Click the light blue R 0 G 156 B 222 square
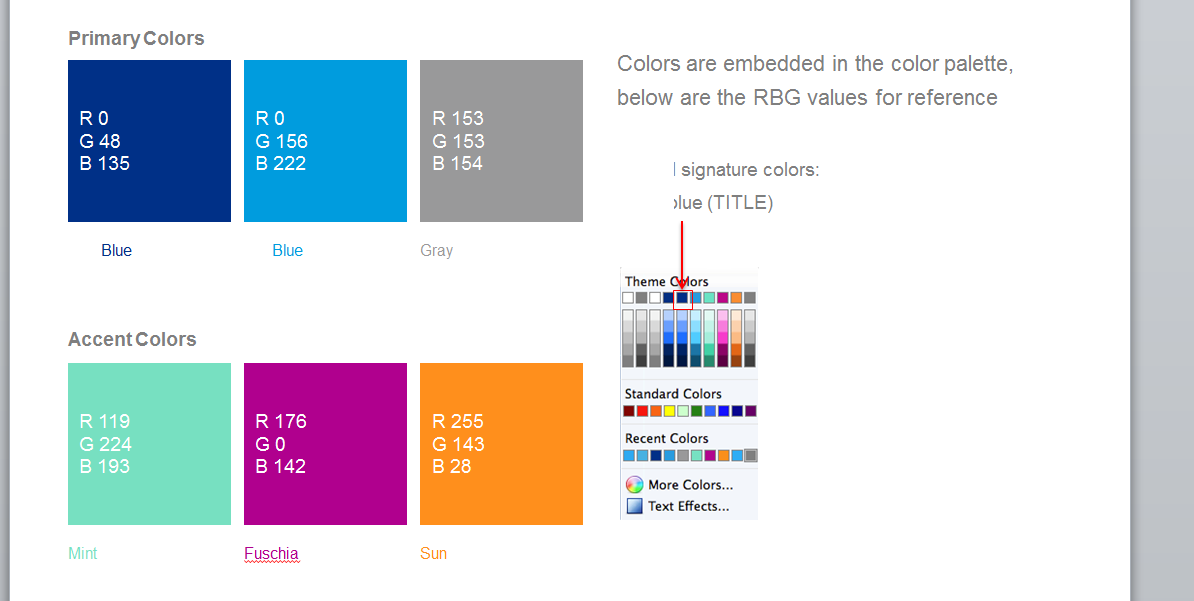 (x=325, y=141)
